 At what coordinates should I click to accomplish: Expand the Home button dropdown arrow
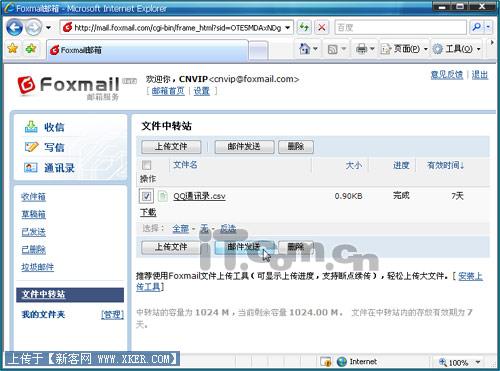pyautogui.click(x=315, y=49)
